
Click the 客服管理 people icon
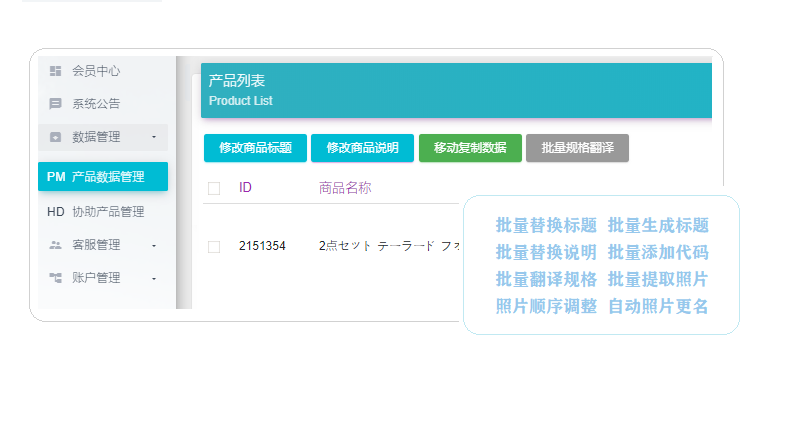coord(55,245)
